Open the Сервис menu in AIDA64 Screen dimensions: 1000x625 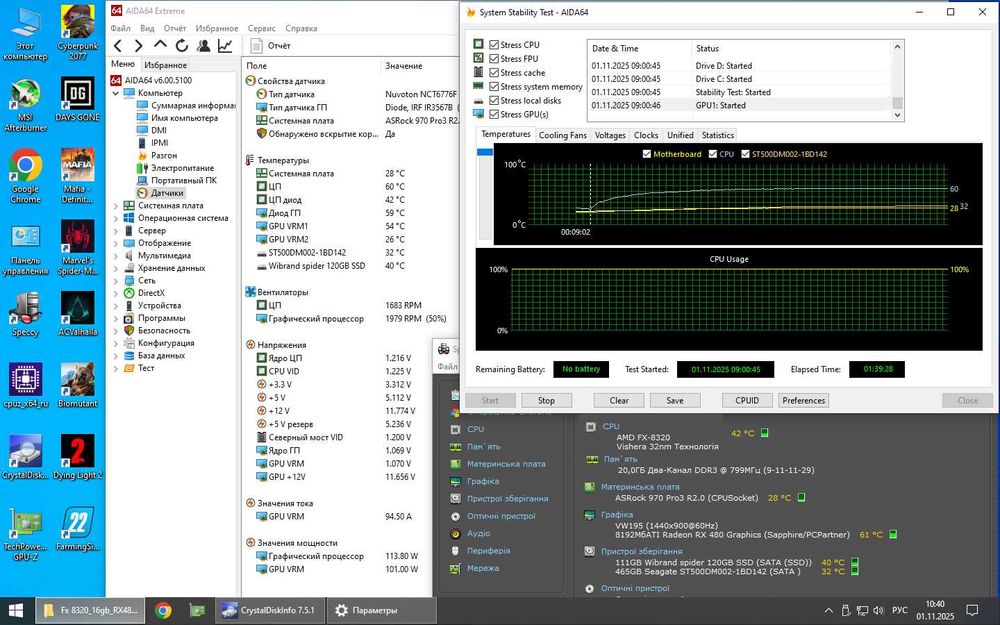click(261, 29)
